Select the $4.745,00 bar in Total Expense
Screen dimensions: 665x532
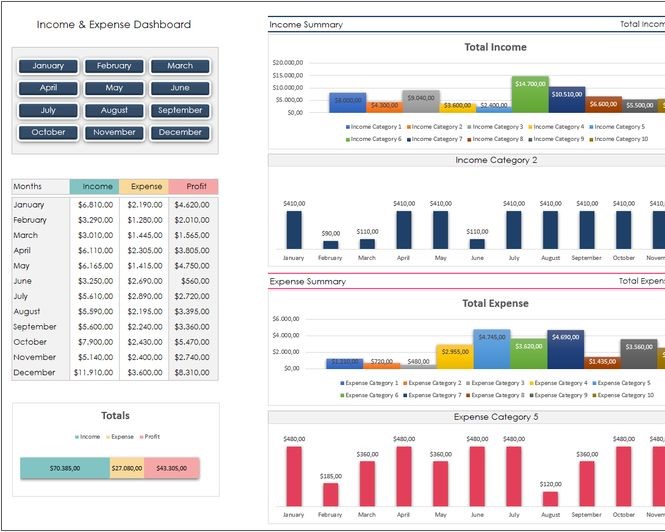(x=491, y=349)
